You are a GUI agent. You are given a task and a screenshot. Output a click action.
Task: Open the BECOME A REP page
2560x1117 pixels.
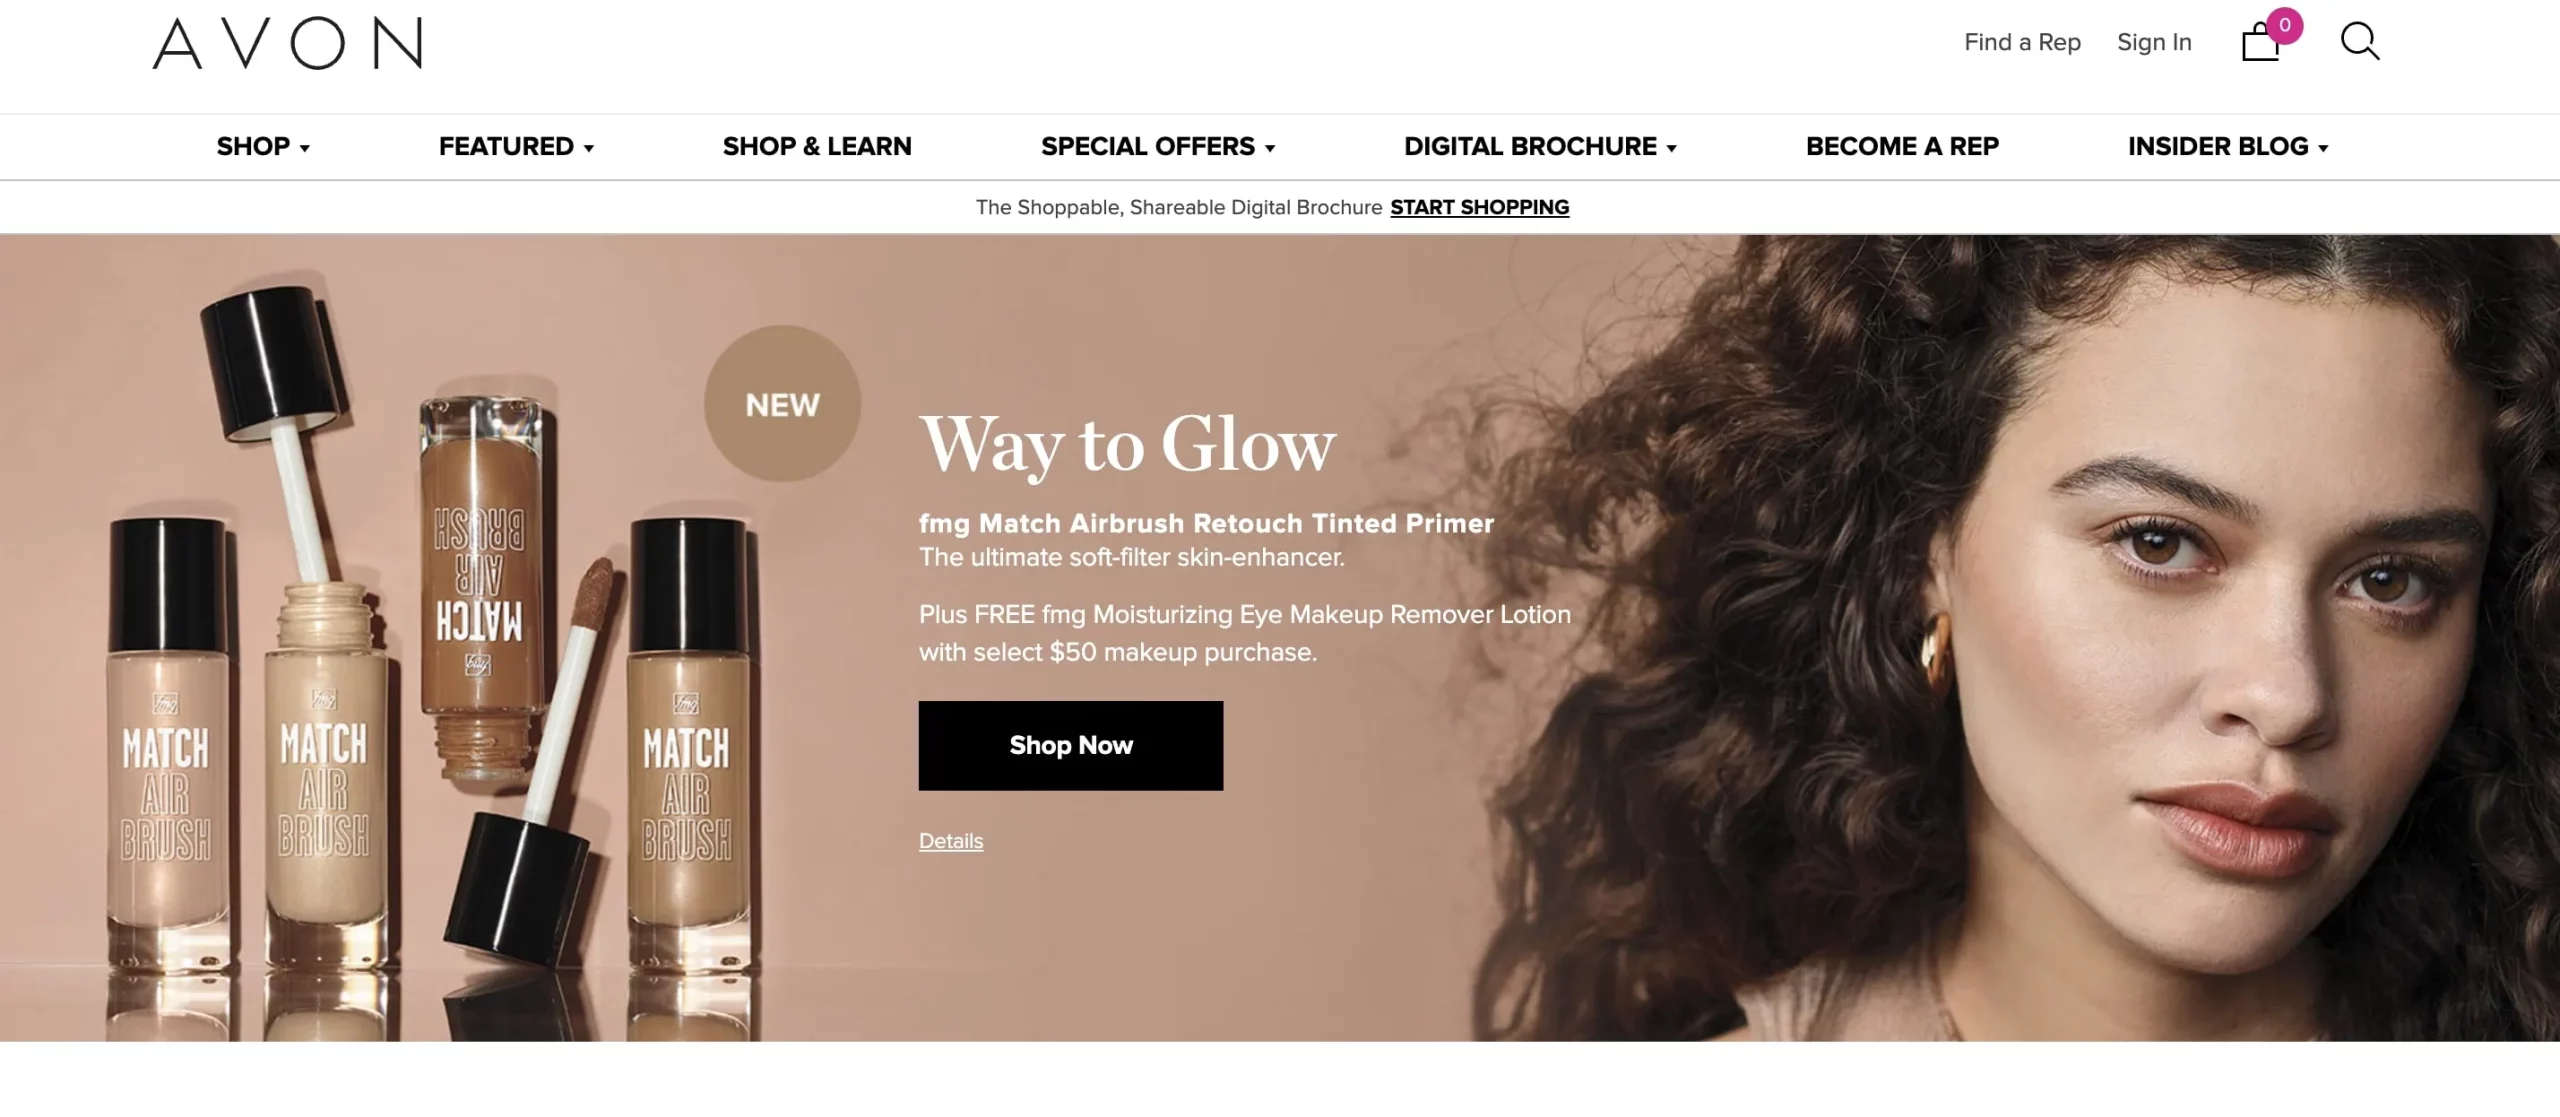(1902, 147)
